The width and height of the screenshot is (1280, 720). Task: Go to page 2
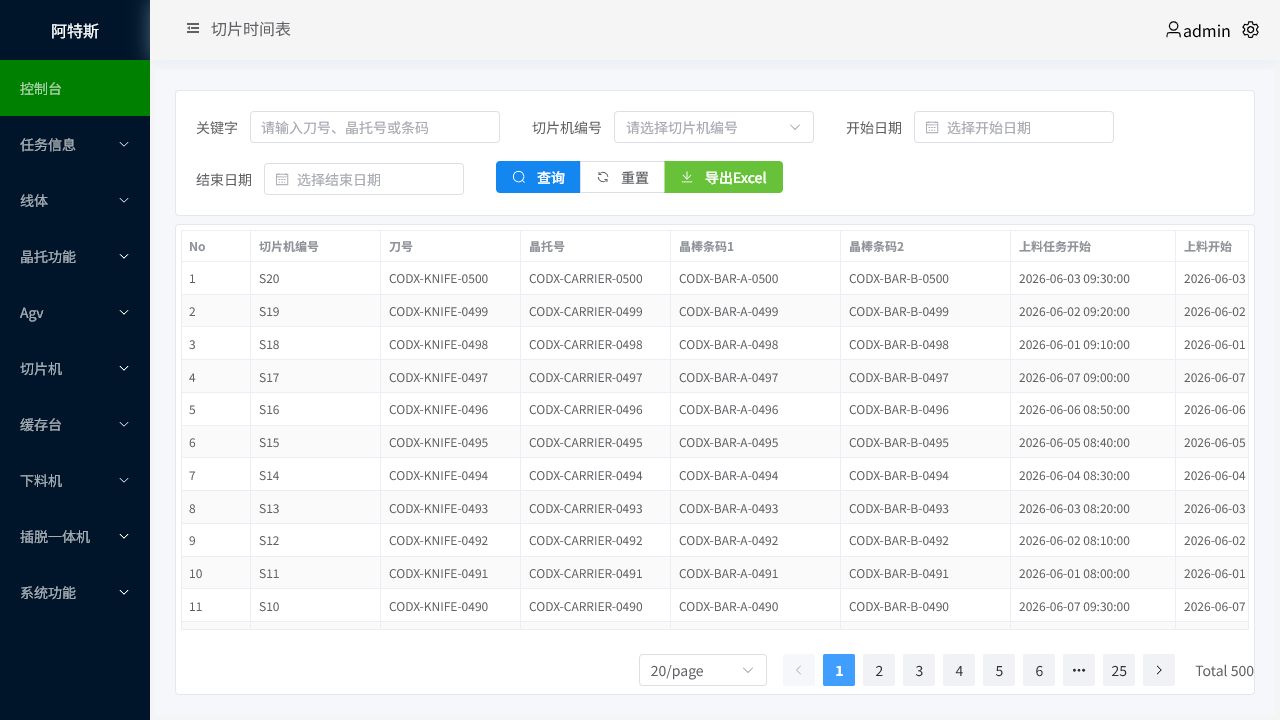click(x=879, y=670)
